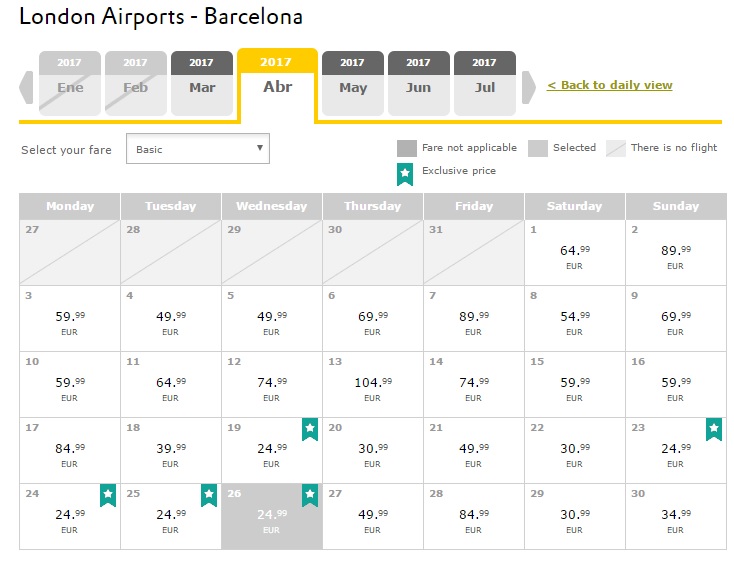Pick Saturday April 1 fare 64.99 EUR
The height and width of the screenshot is (563, 734).
[575, 253]
